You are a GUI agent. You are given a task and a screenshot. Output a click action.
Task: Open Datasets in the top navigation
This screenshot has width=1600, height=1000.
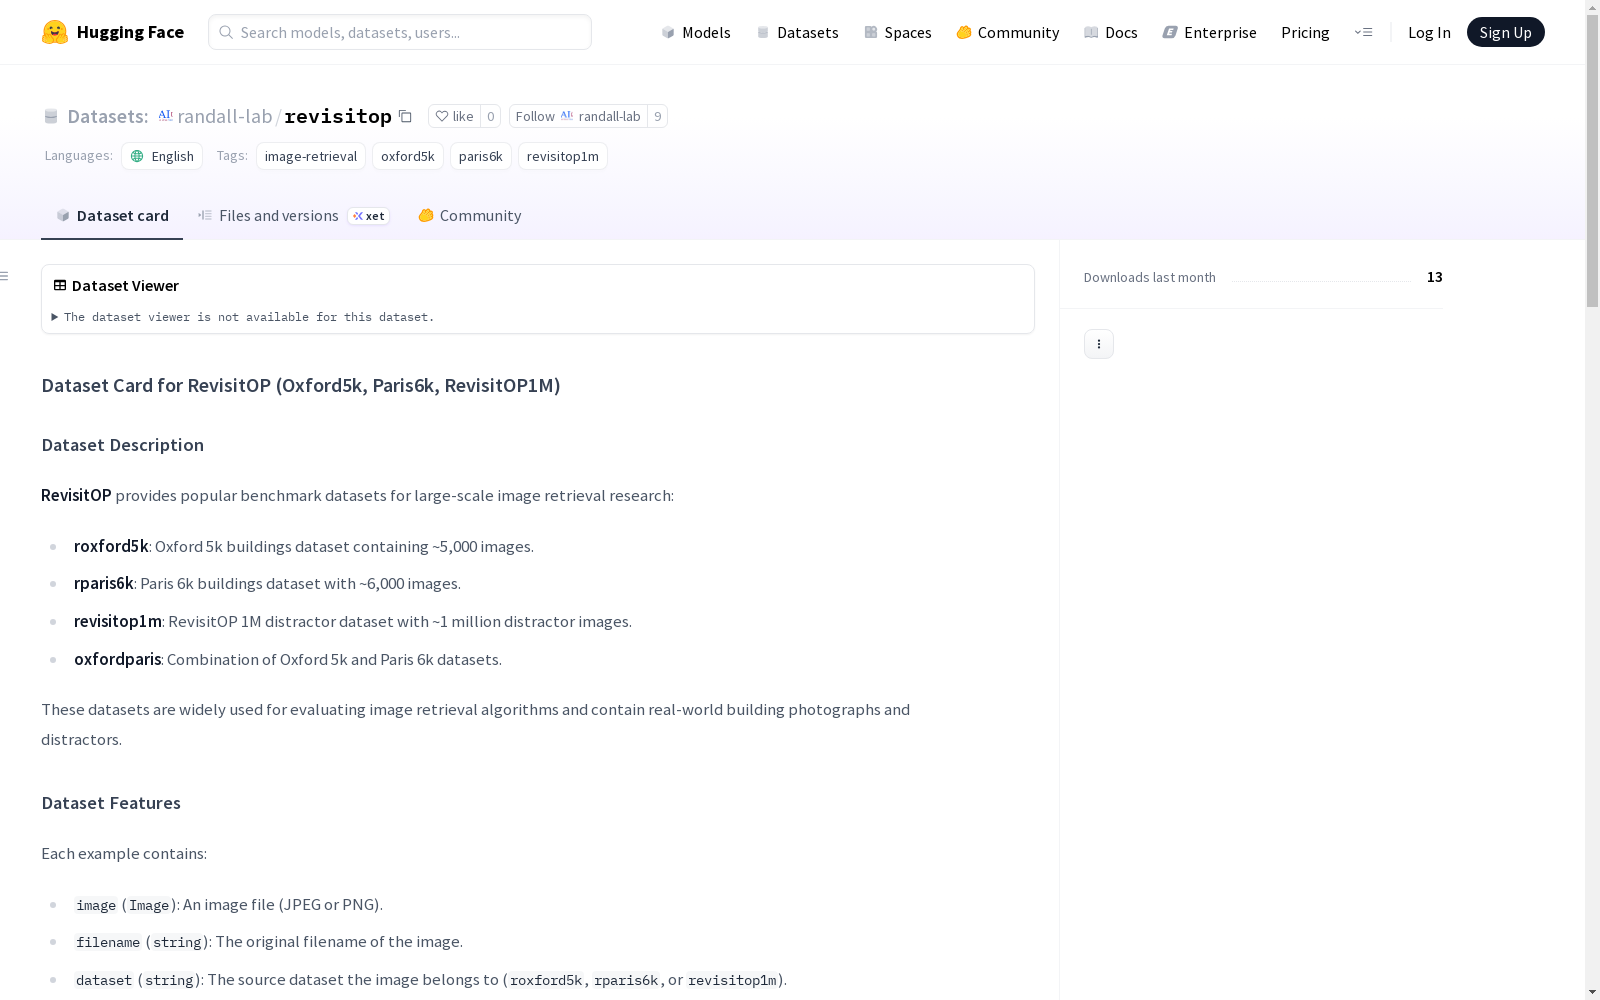(797, 32)
